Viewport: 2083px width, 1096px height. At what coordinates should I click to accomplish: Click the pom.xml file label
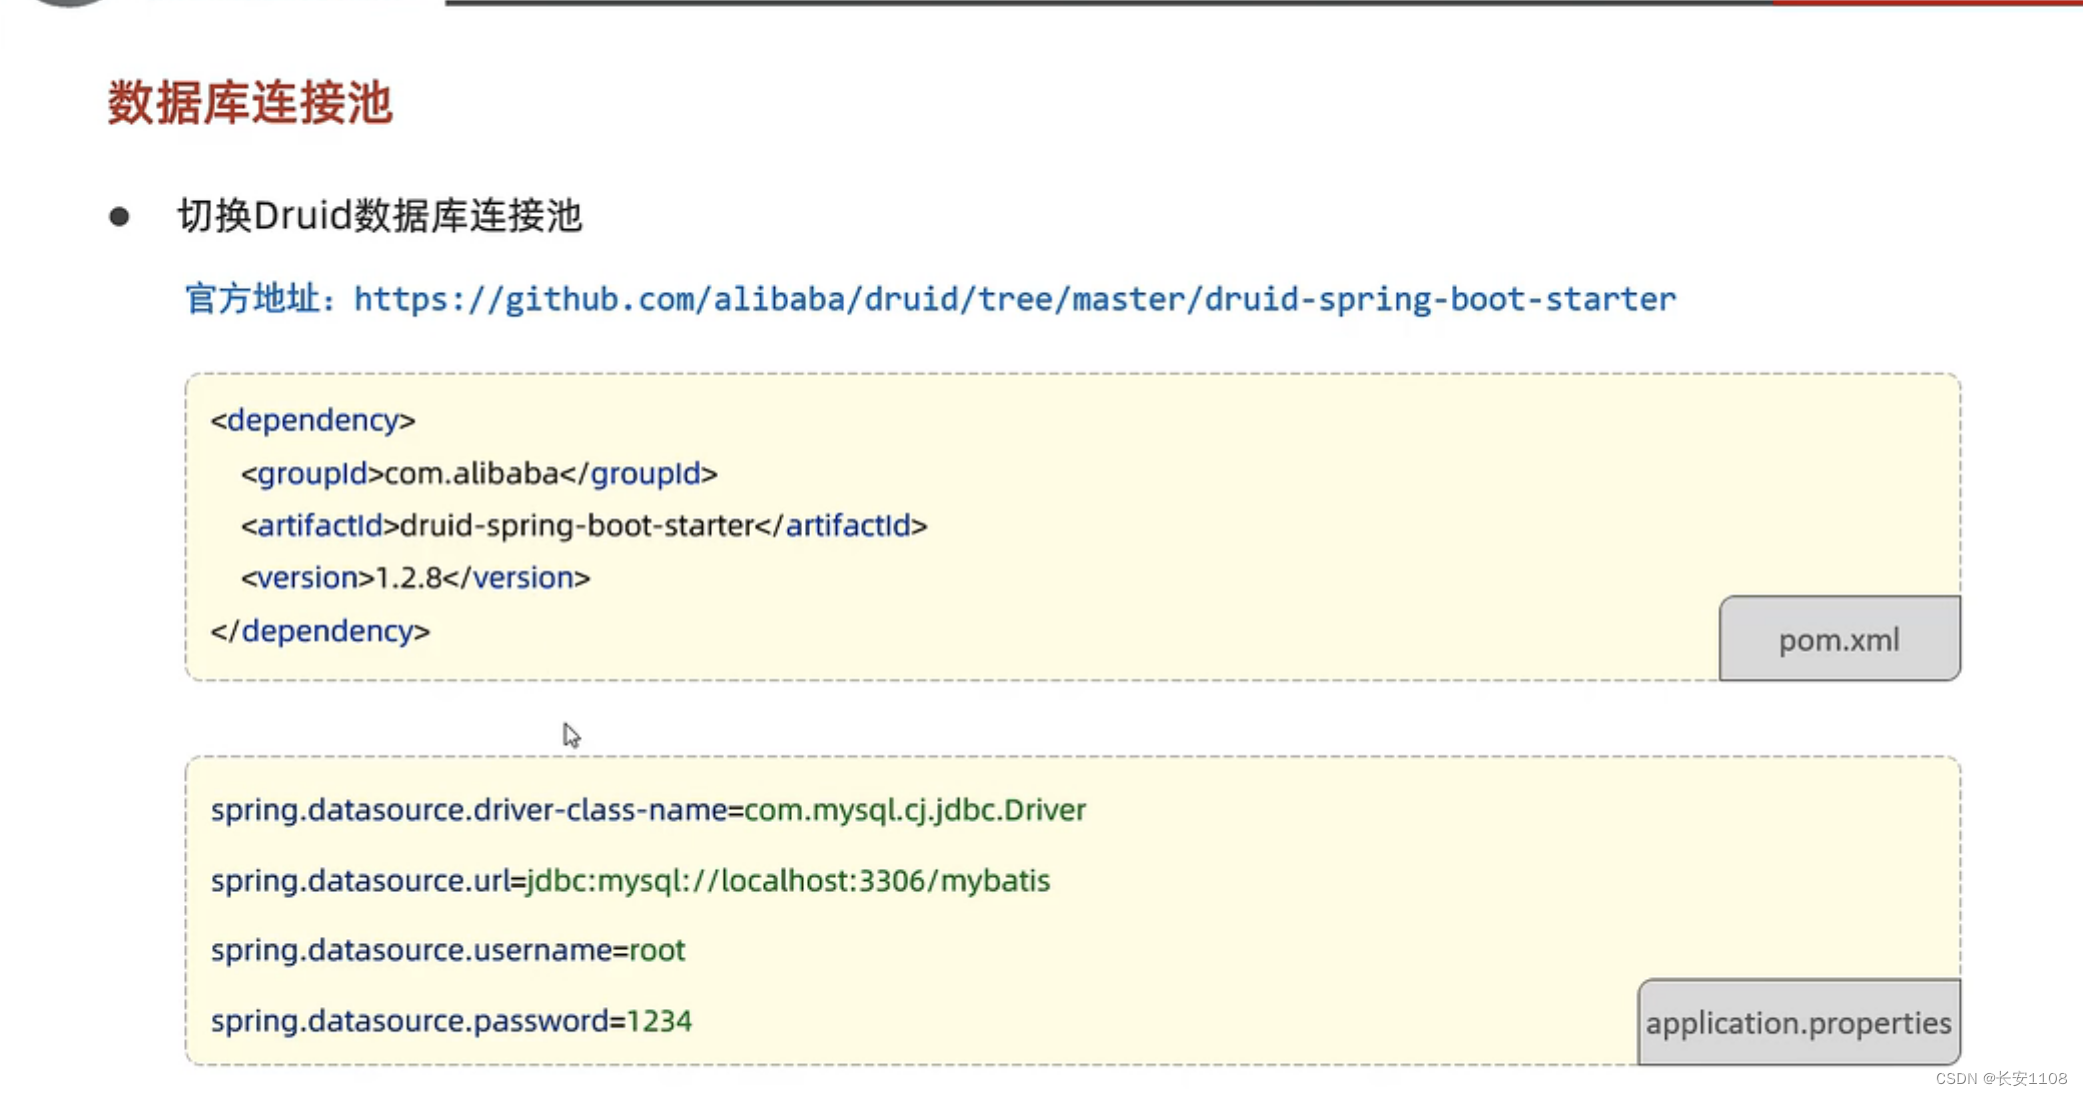pyautogui.click(x=1839, y=639)
